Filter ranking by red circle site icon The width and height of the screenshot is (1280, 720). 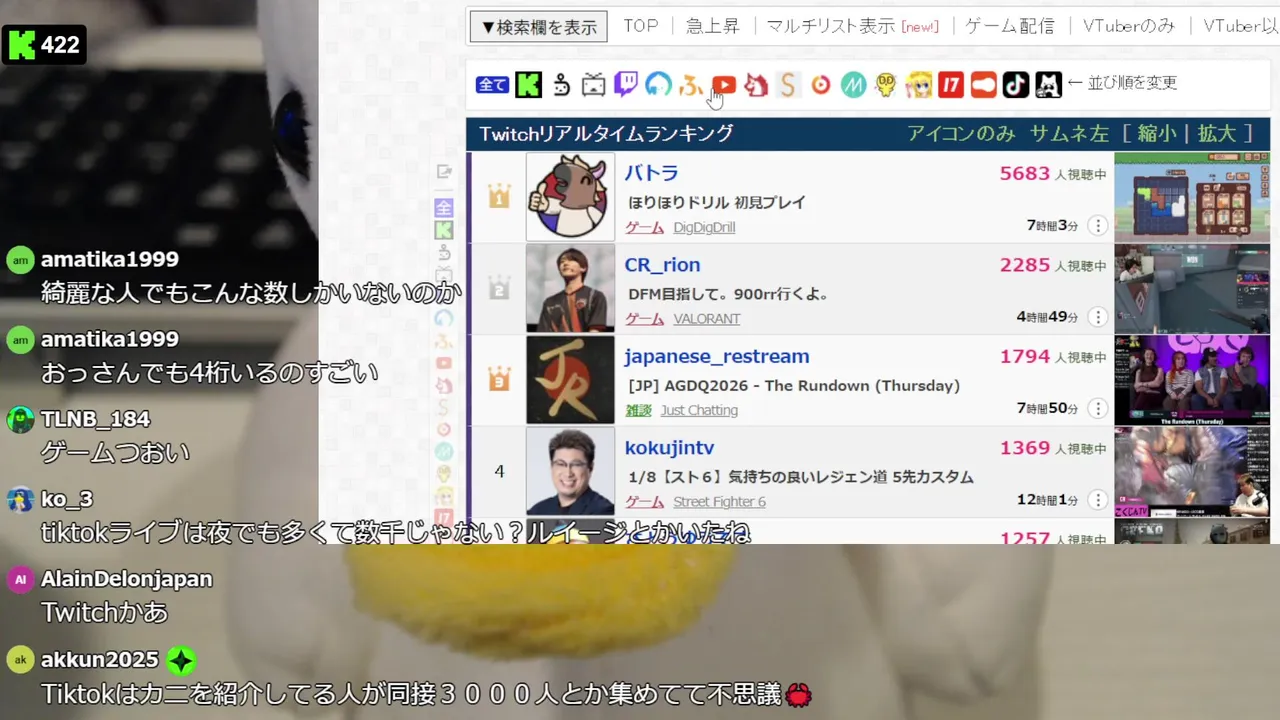821,85
